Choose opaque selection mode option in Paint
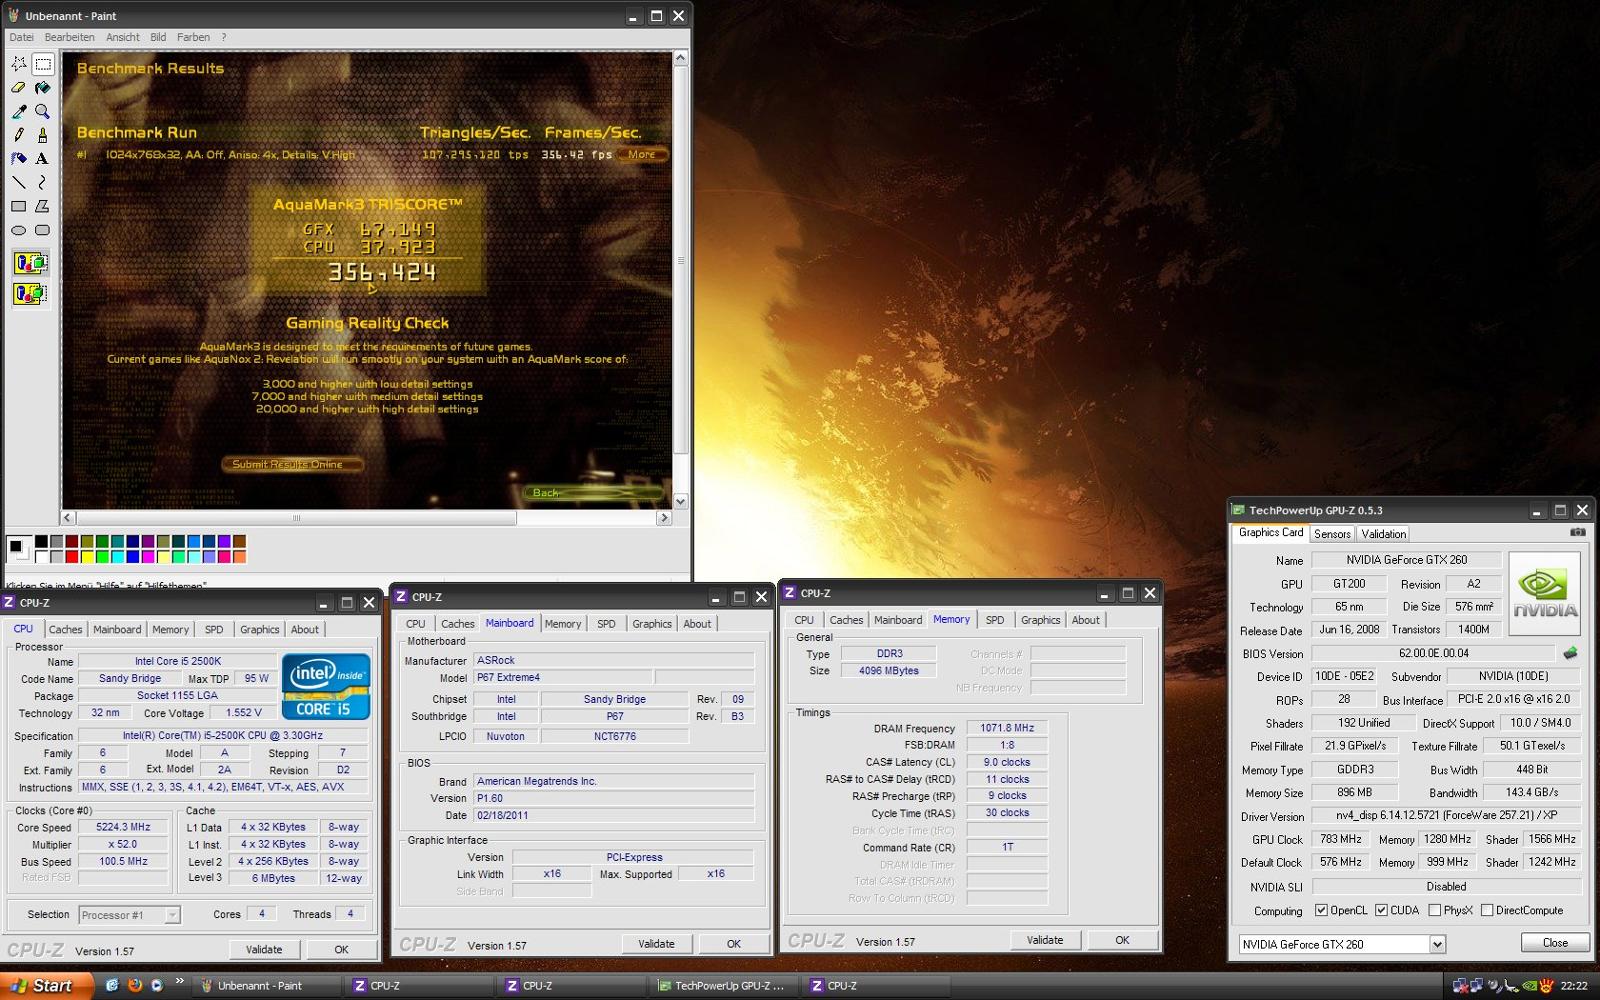The image size is (1600, 1000). (x=31, y=264)
